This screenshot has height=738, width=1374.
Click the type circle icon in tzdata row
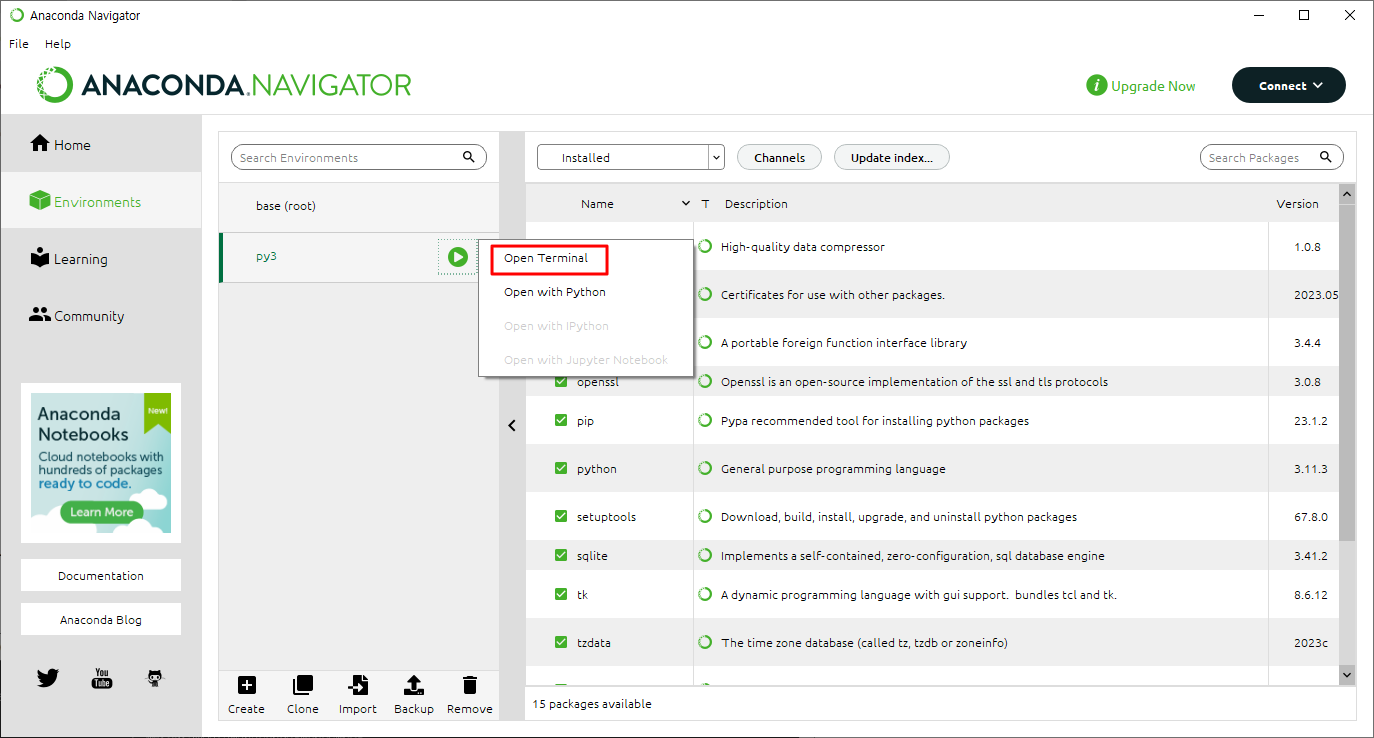tap(705, 643)
